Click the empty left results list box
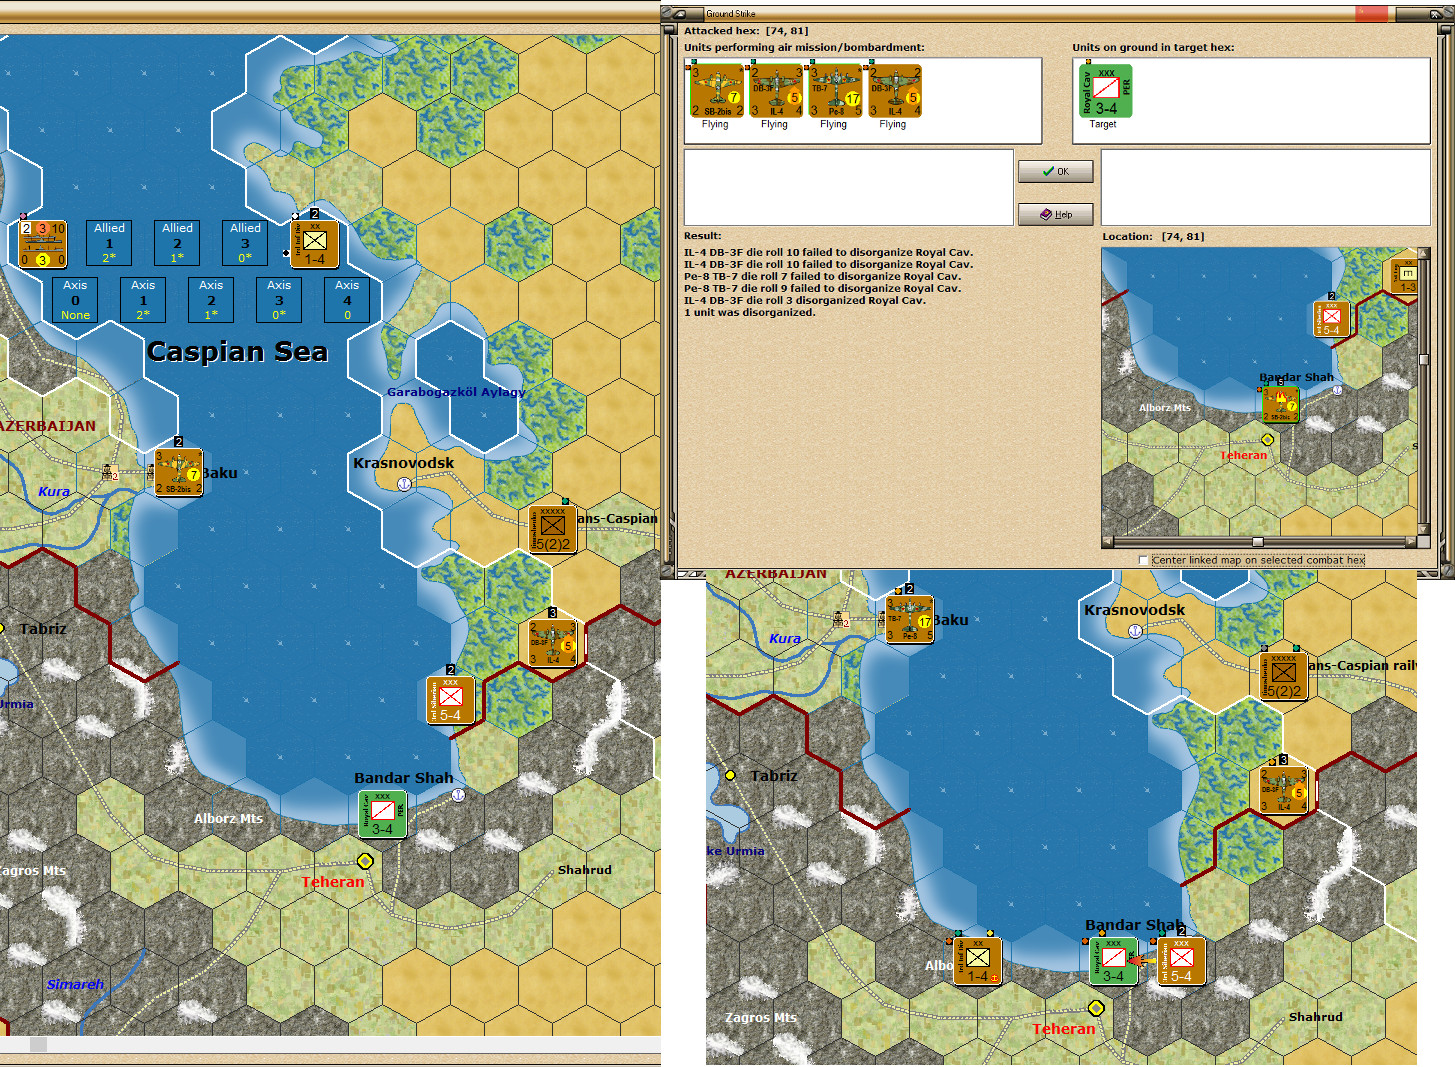 click(x=848, y=187)
